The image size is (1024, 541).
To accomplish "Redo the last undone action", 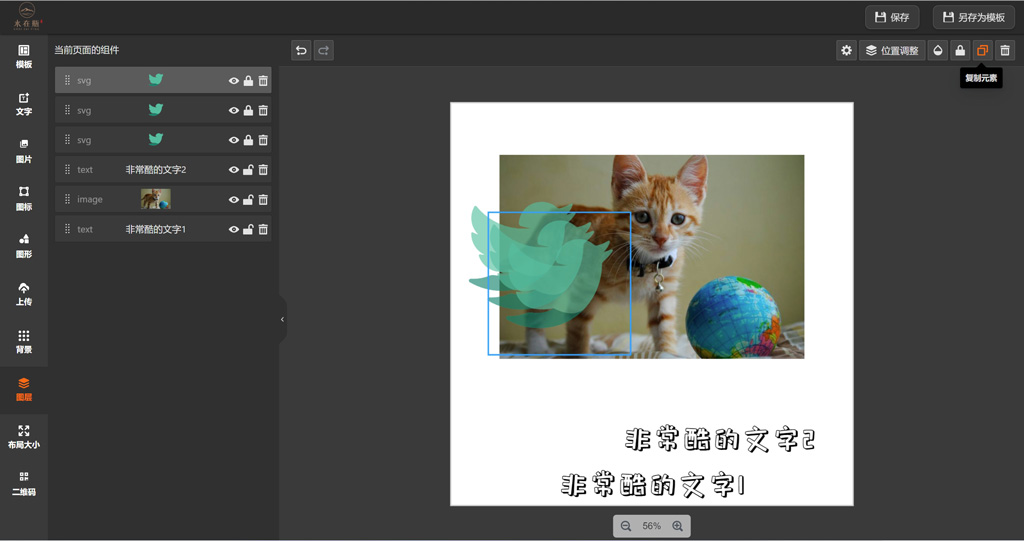I will pyautogui.click(x=323, y=50).
